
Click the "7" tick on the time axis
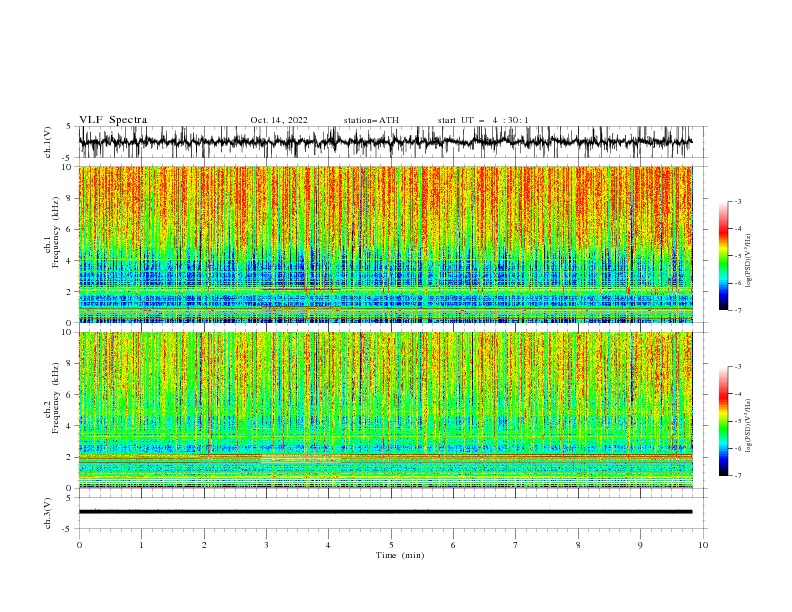tap(516, 545)
